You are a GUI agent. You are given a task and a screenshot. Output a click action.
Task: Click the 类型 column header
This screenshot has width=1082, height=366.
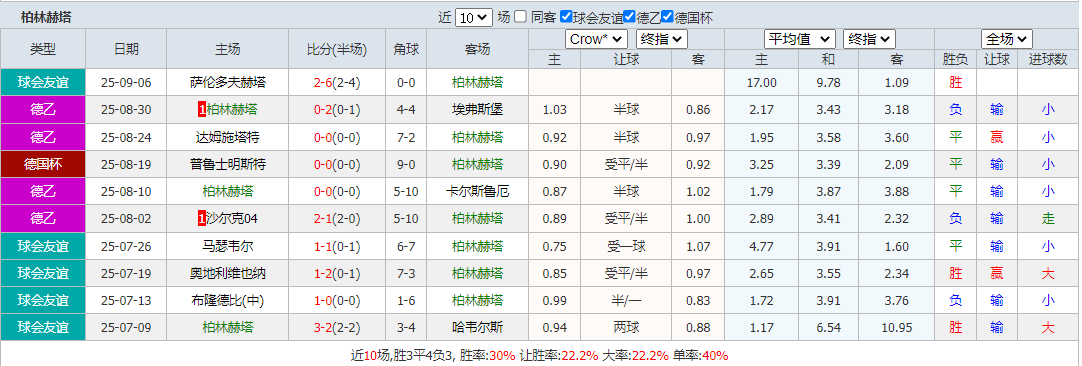43,49
